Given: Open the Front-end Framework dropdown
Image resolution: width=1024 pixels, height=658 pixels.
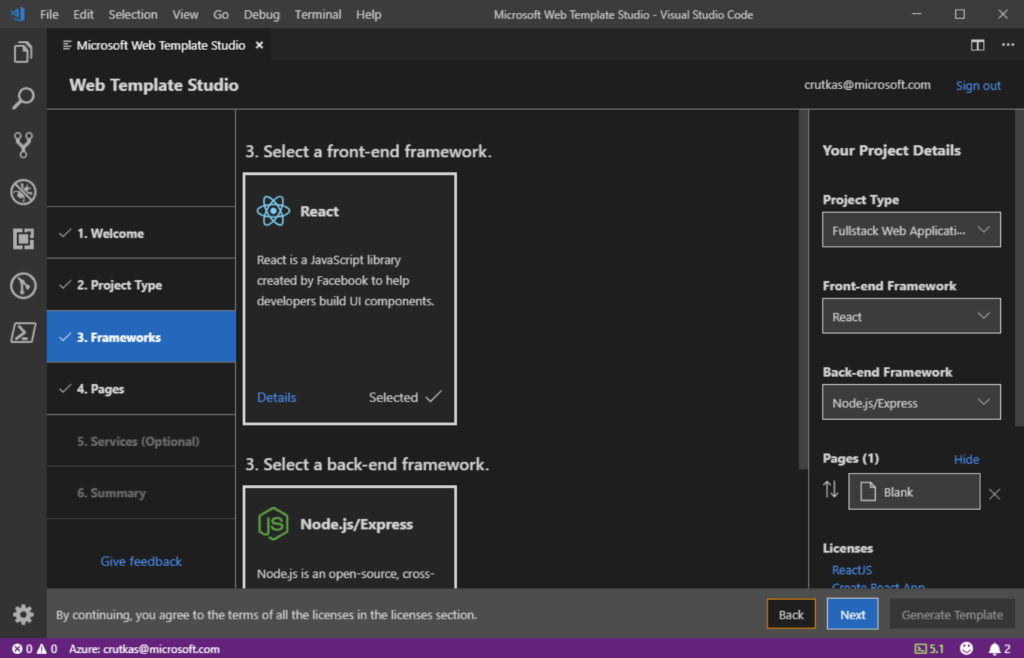Looking at the screenshot, I should tap(910, 315).
